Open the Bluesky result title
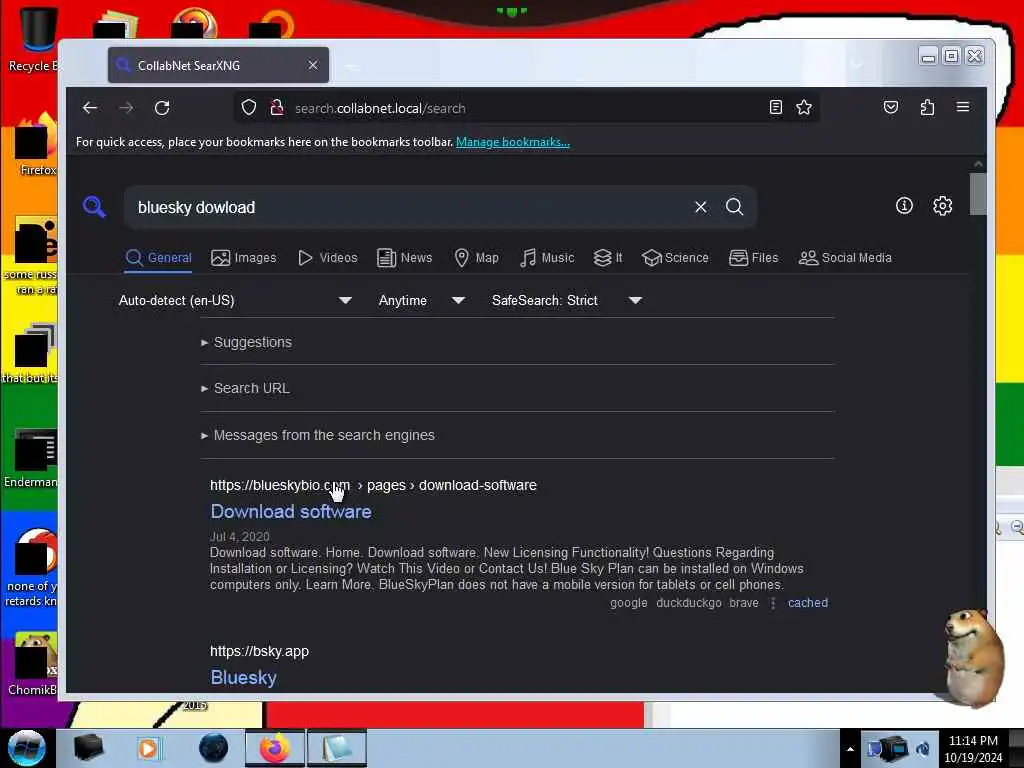 (x=244, y=677)
